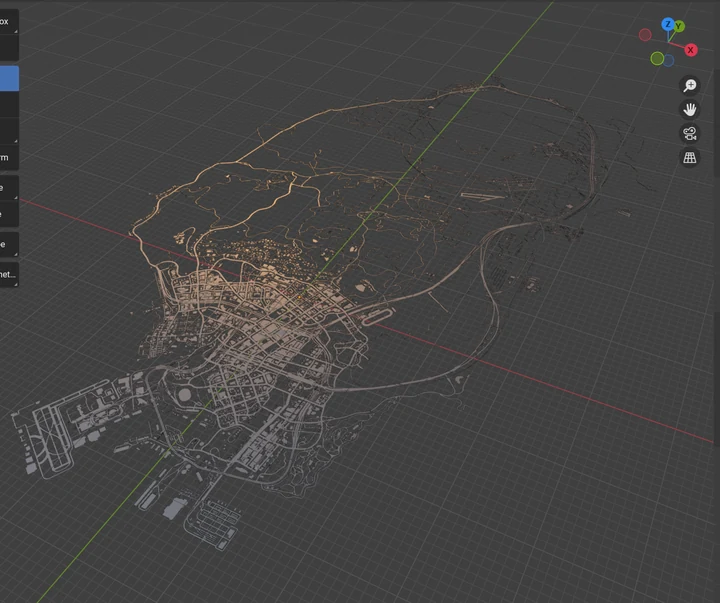Snap view to negative Z faded blue circle
Image resolution: width=720 pixels, height=603 pixels.
[x=669, y=60]
